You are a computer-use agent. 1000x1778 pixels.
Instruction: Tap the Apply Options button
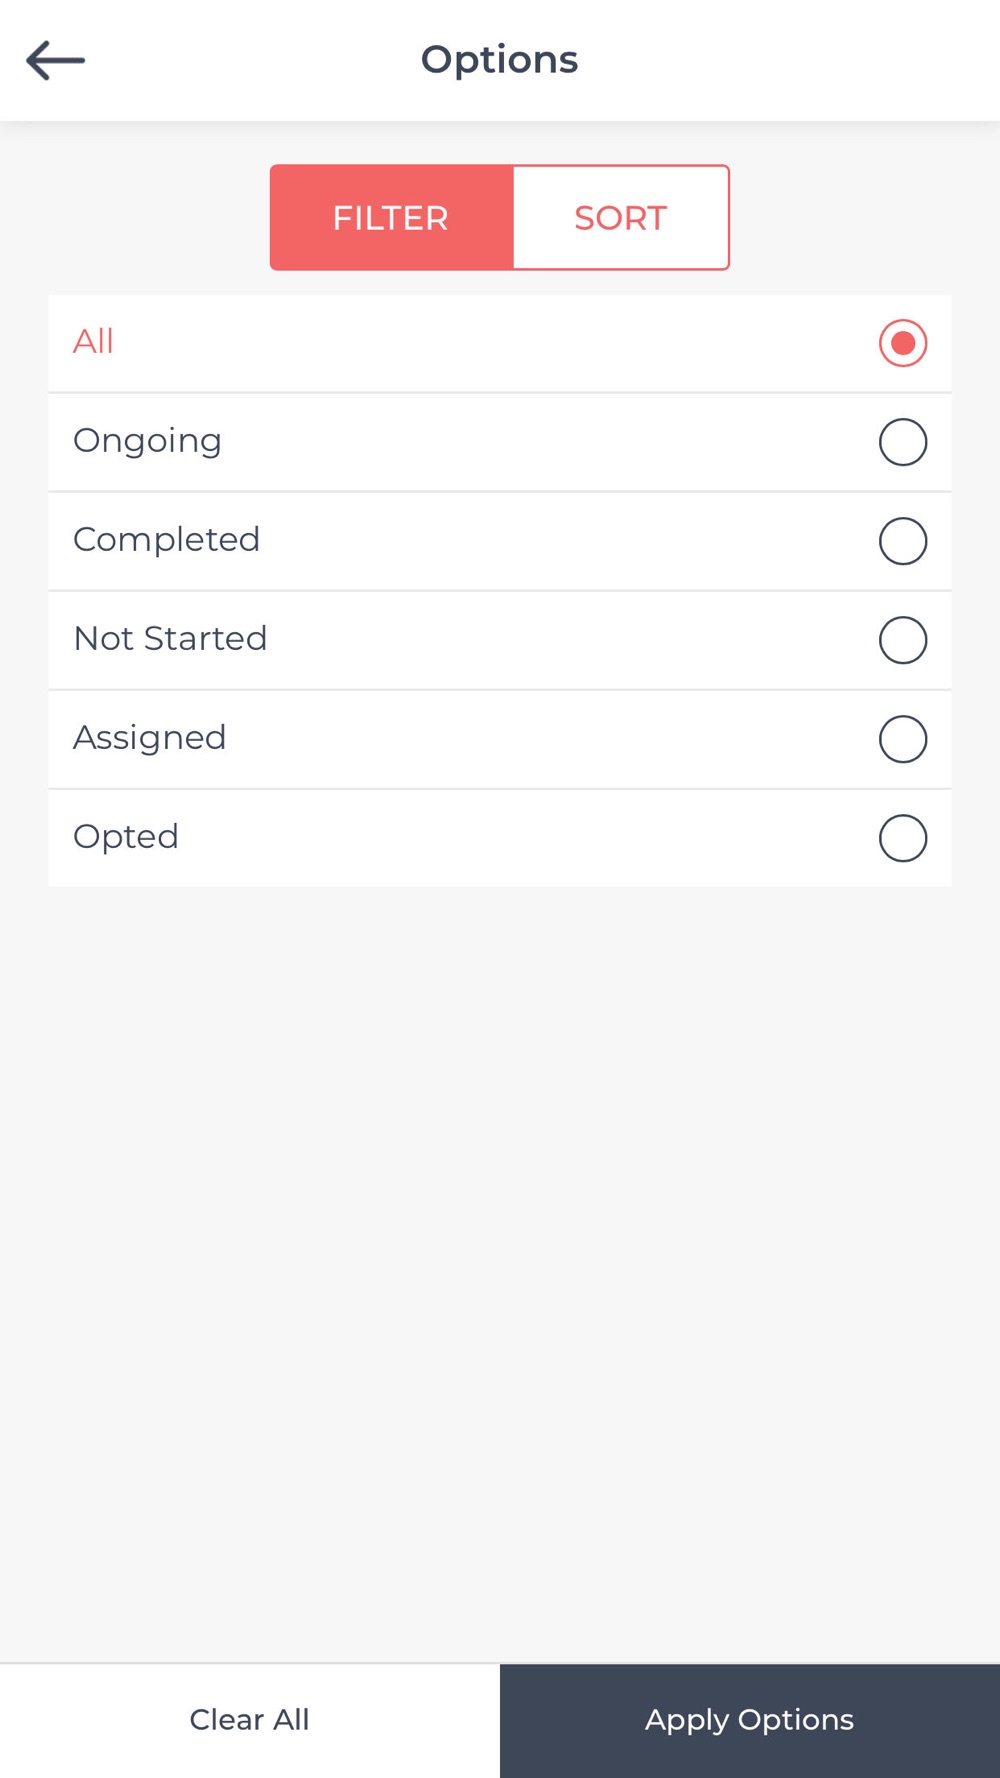(750, 1720)
